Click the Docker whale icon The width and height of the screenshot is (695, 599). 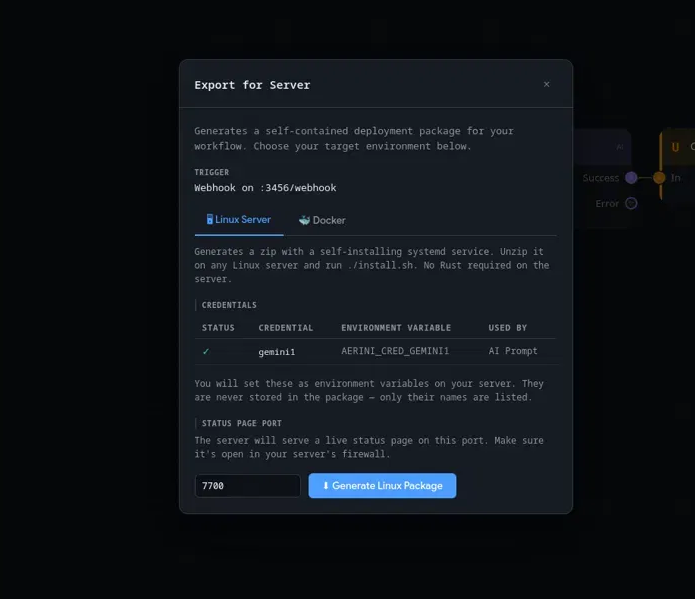click(304, 220)
